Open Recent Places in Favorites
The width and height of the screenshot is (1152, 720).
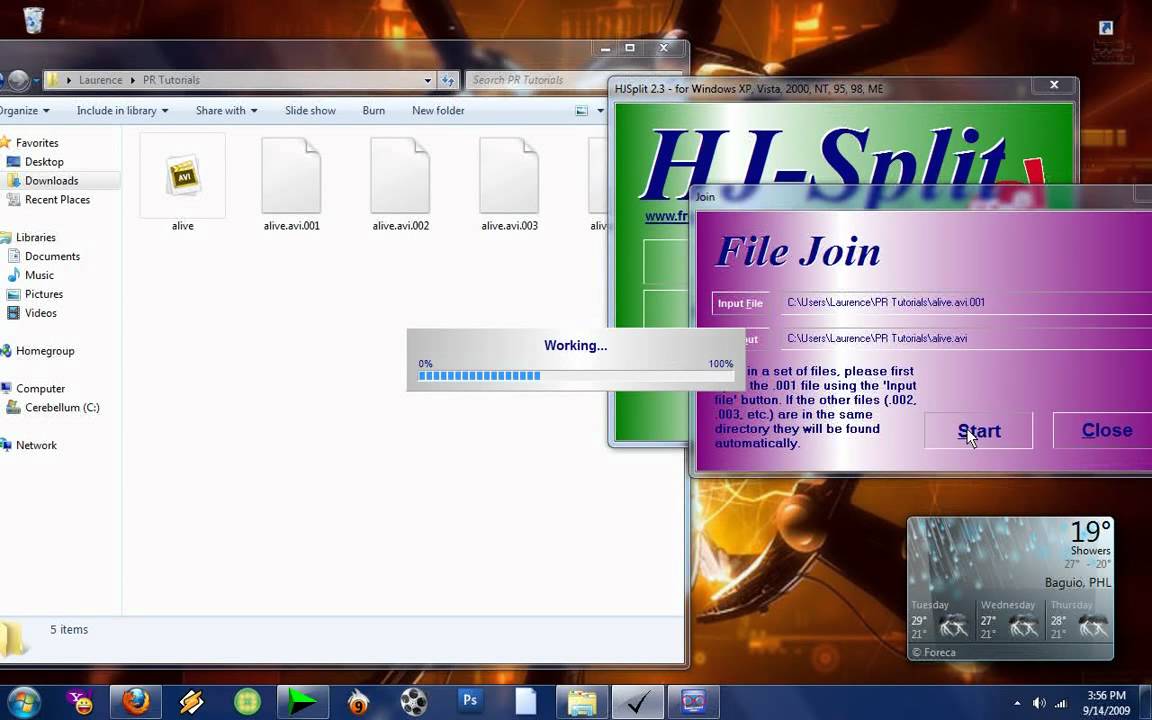click(57, 200)
